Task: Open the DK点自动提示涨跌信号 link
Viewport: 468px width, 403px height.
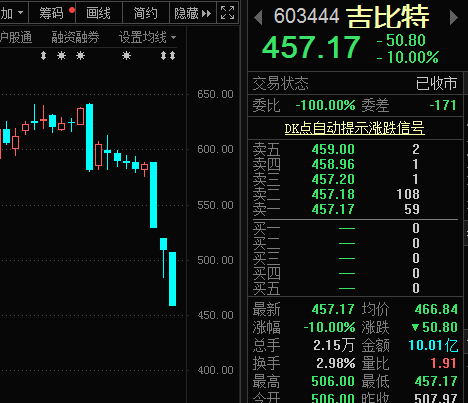Action: click(x=355, y=128)
